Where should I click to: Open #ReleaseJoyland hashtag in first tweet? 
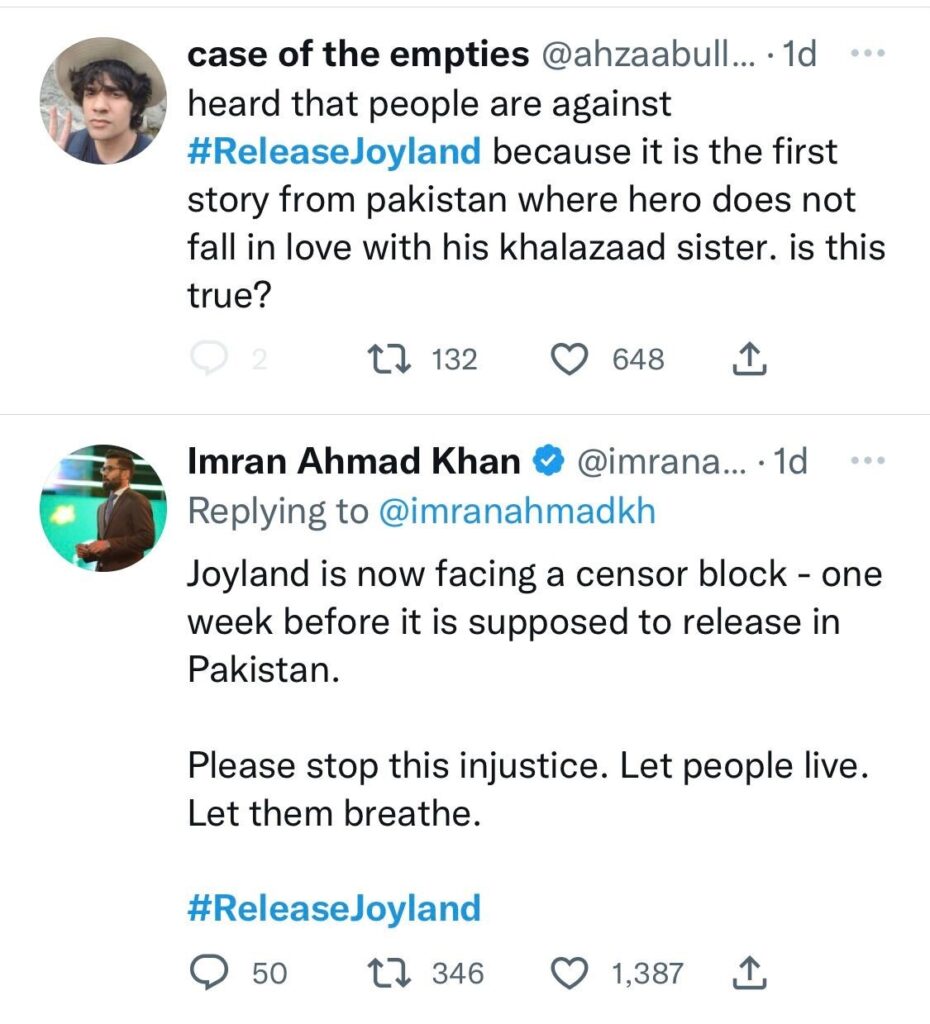(x=334, y=152)
